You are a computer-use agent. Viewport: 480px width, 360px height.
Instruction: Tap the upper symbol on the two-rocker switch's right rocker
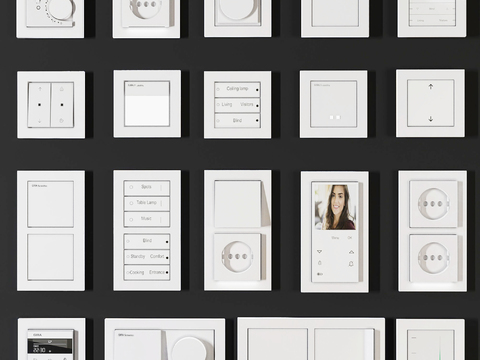pos(62,89)
